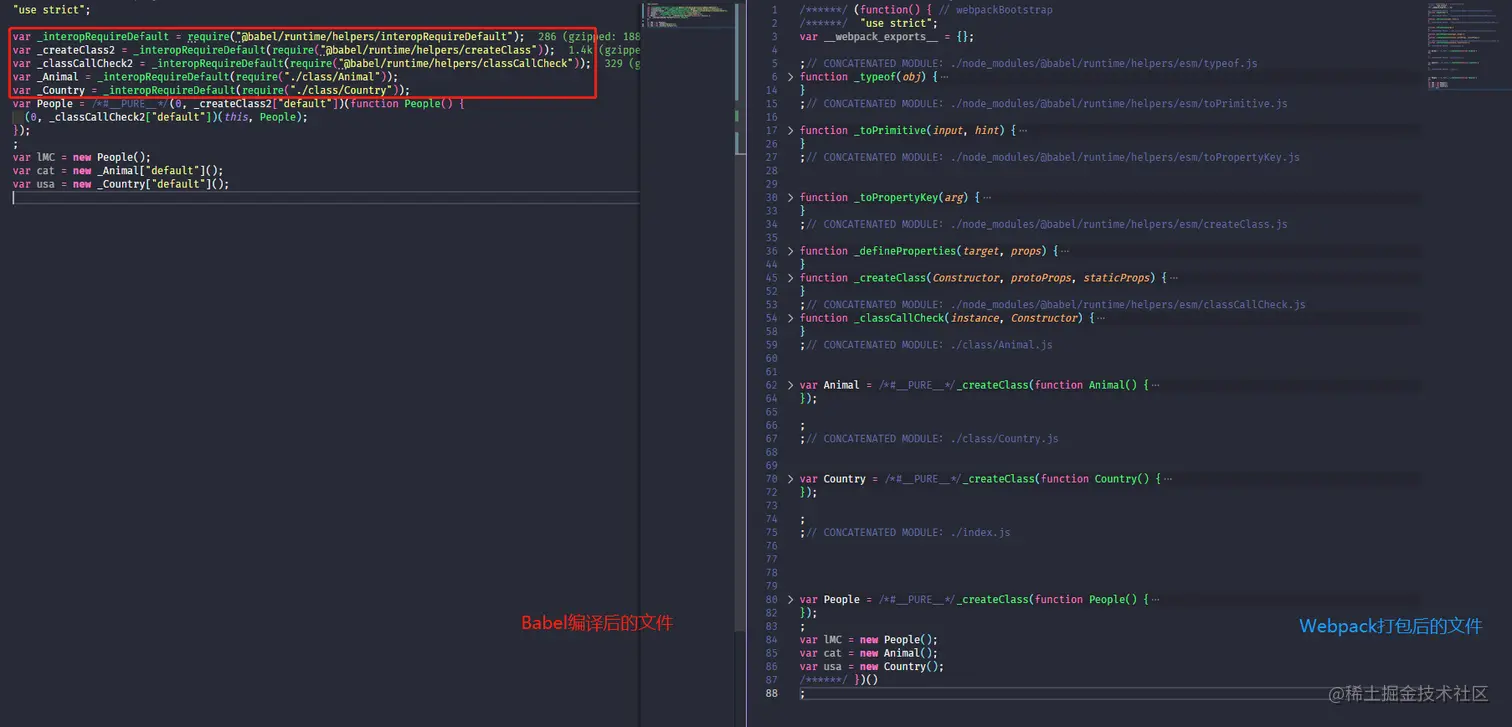Click the _Country require line in left editor
The image size is (1512, 727).
(x=211, y=90)
